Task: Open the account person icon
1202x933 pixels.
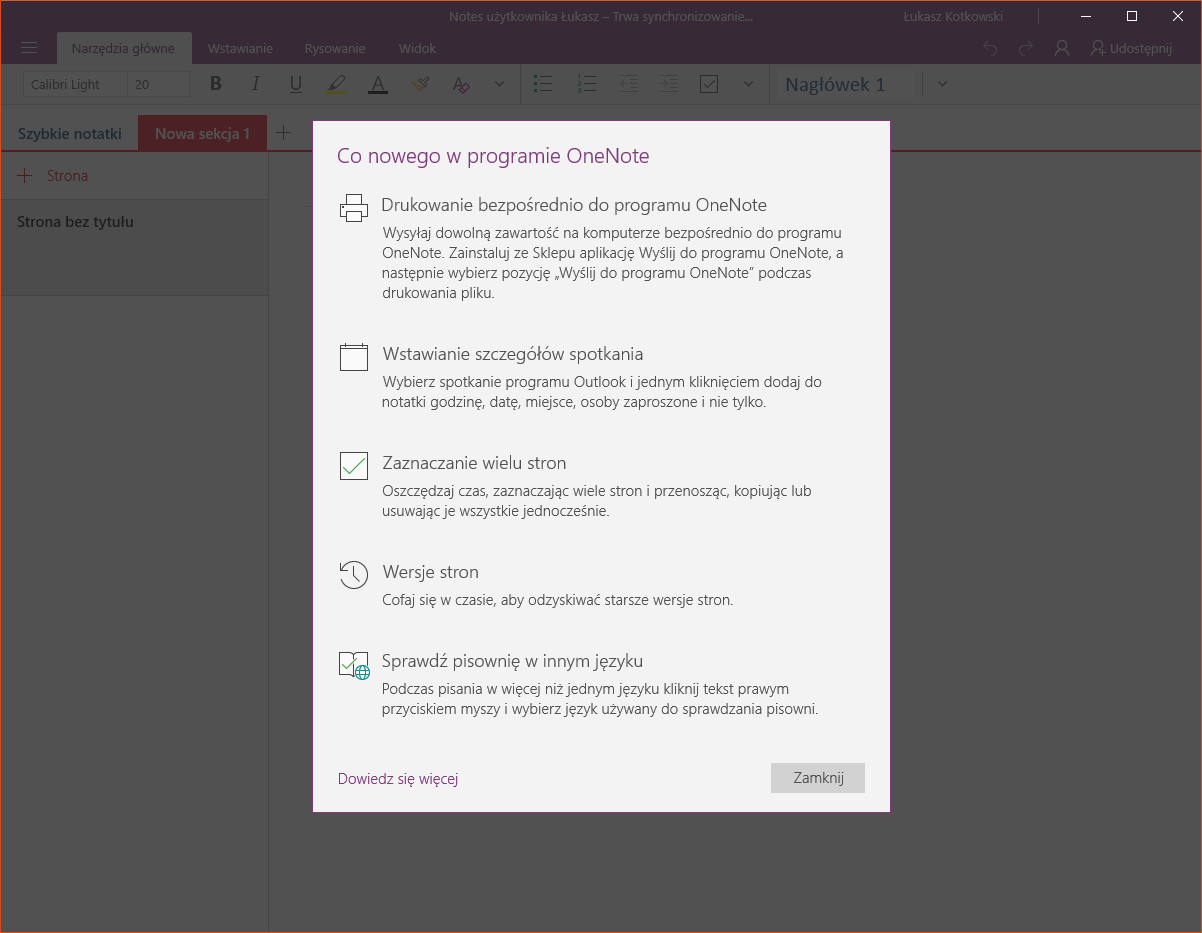Action: pos(1062,48)
